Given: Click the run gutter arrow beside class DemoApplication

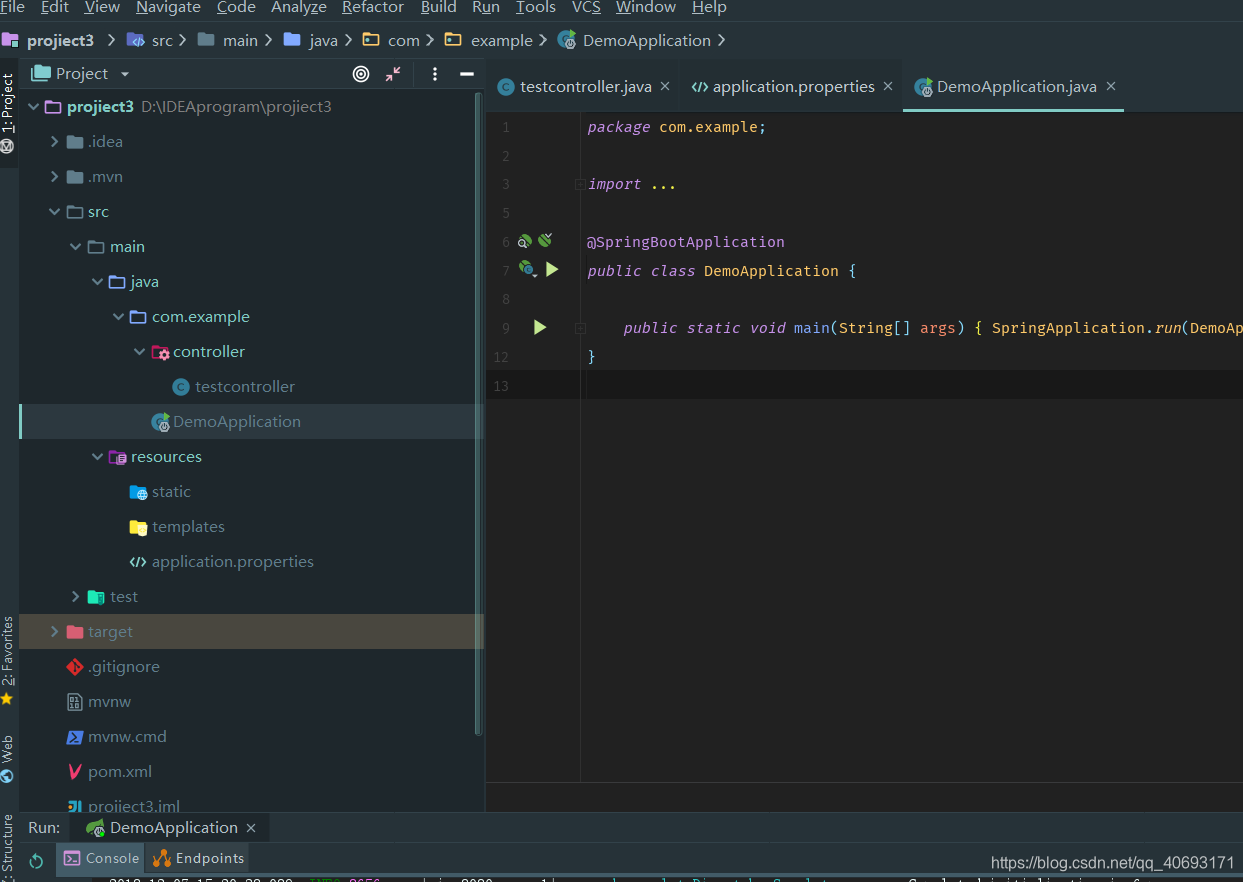Looking at the screenshot, I should pyautogui.click(x=552, y=270).
